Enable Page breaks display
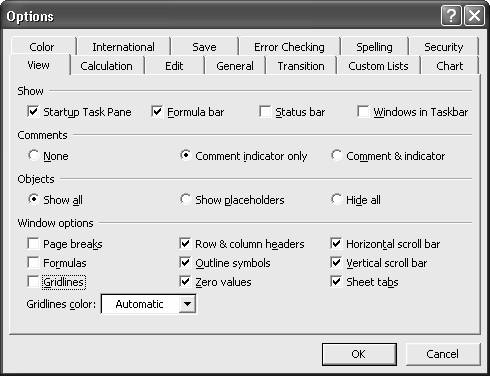 (33, 243)
